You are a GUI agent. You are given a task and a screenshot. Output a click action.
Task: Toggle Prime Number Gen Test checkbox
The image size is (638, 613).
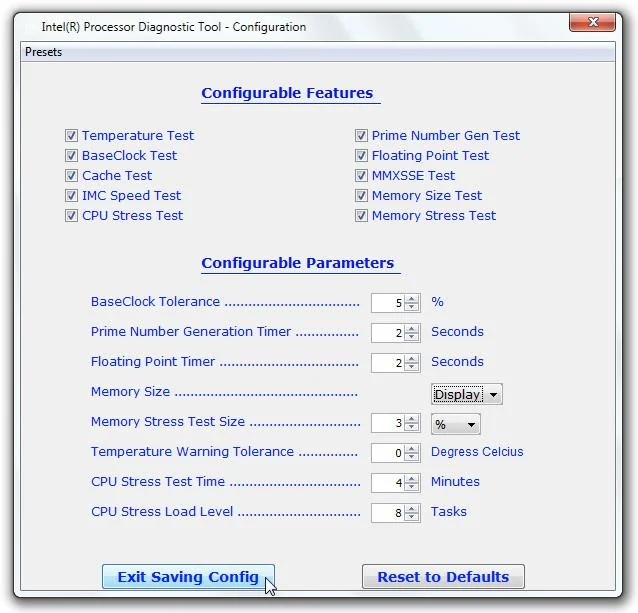click(361, 135)
